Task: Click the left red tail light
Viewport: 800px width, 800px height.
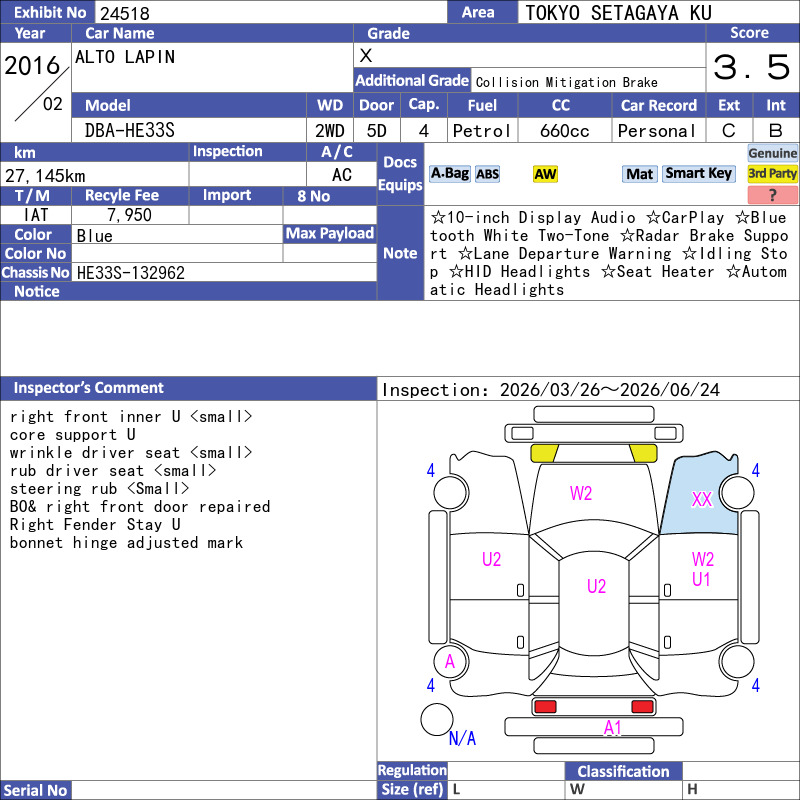Action: tap(544, 707)
